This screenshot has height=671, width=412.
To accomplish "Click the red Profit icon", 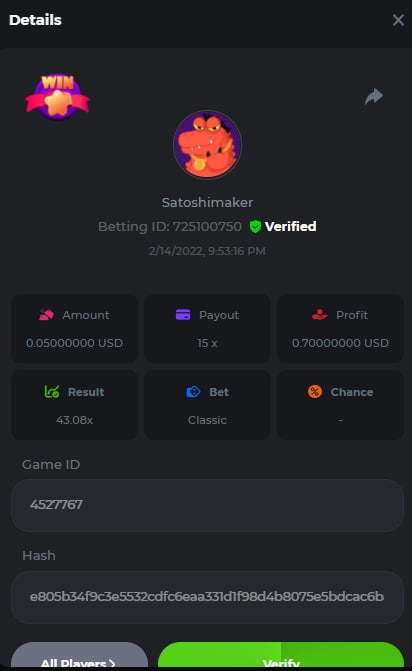I will 320,315.
